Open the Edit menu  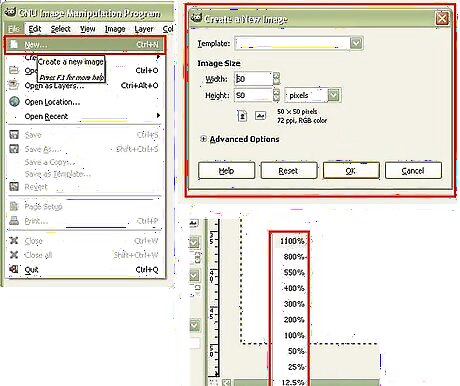click(x=35, y=29)
